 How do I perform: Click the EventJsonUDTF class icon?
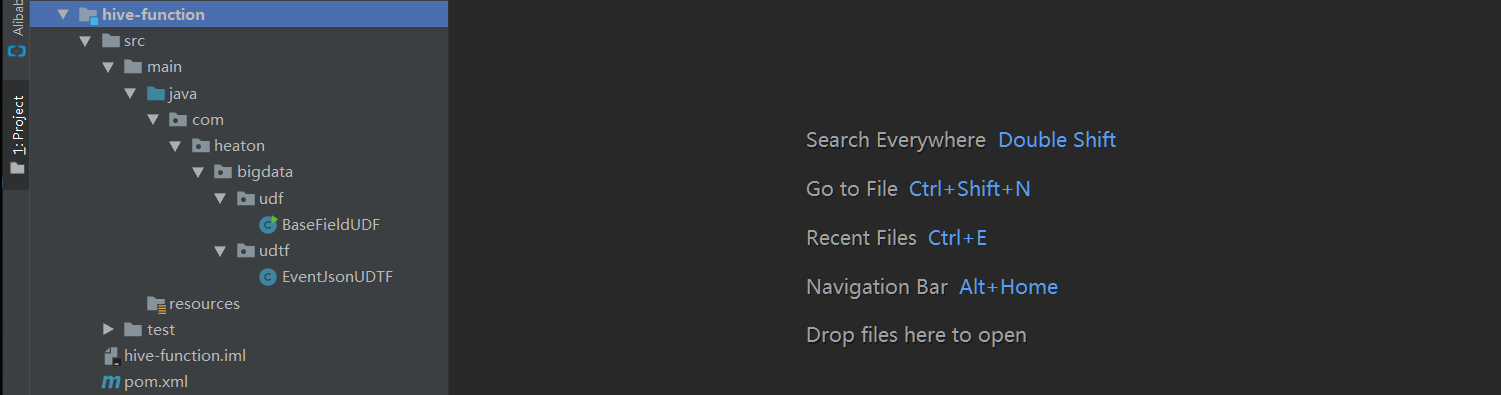tap(268, 277)
